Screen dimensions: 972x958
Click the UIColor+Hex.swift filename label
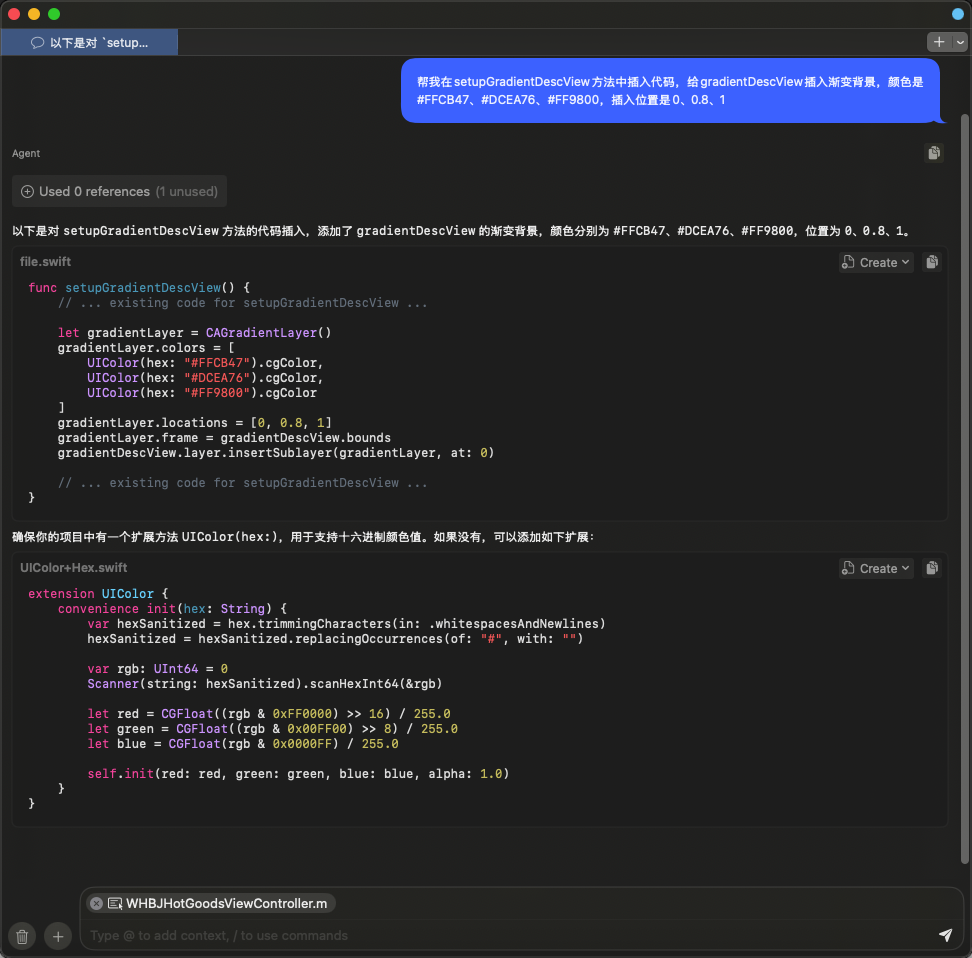point(73,567)
